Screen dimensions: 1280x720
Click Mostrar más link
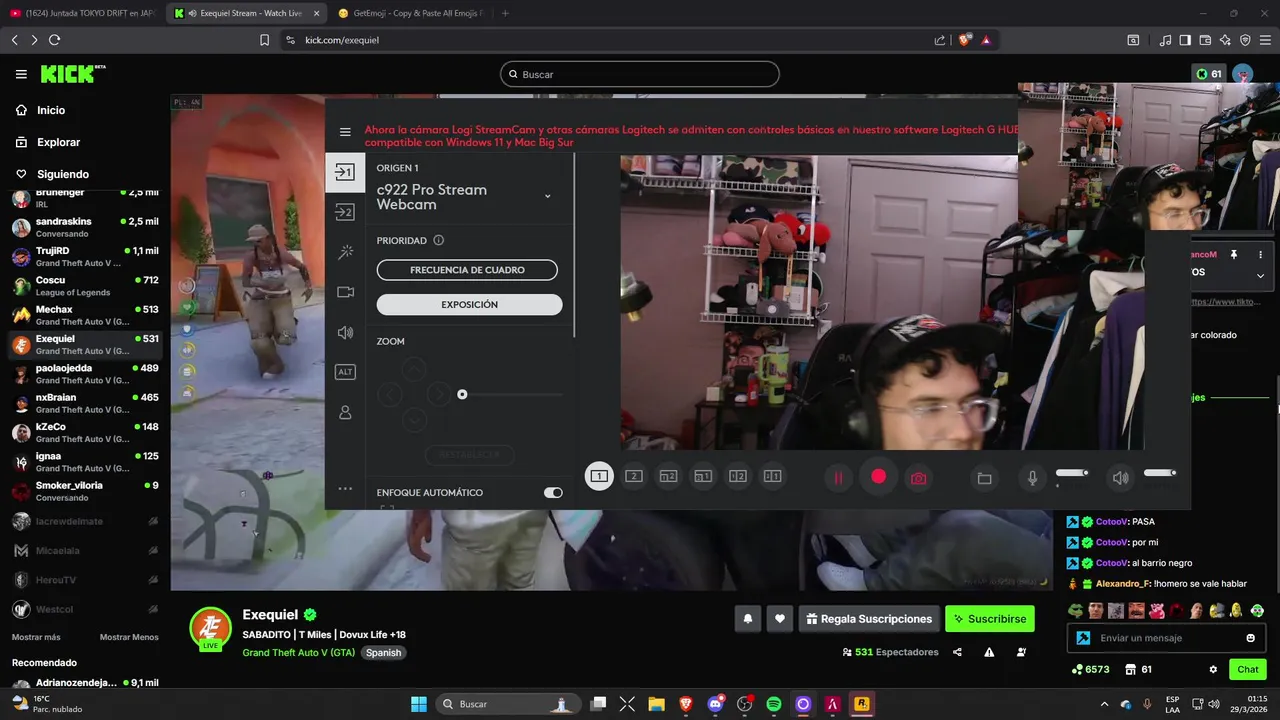point(36,637)
